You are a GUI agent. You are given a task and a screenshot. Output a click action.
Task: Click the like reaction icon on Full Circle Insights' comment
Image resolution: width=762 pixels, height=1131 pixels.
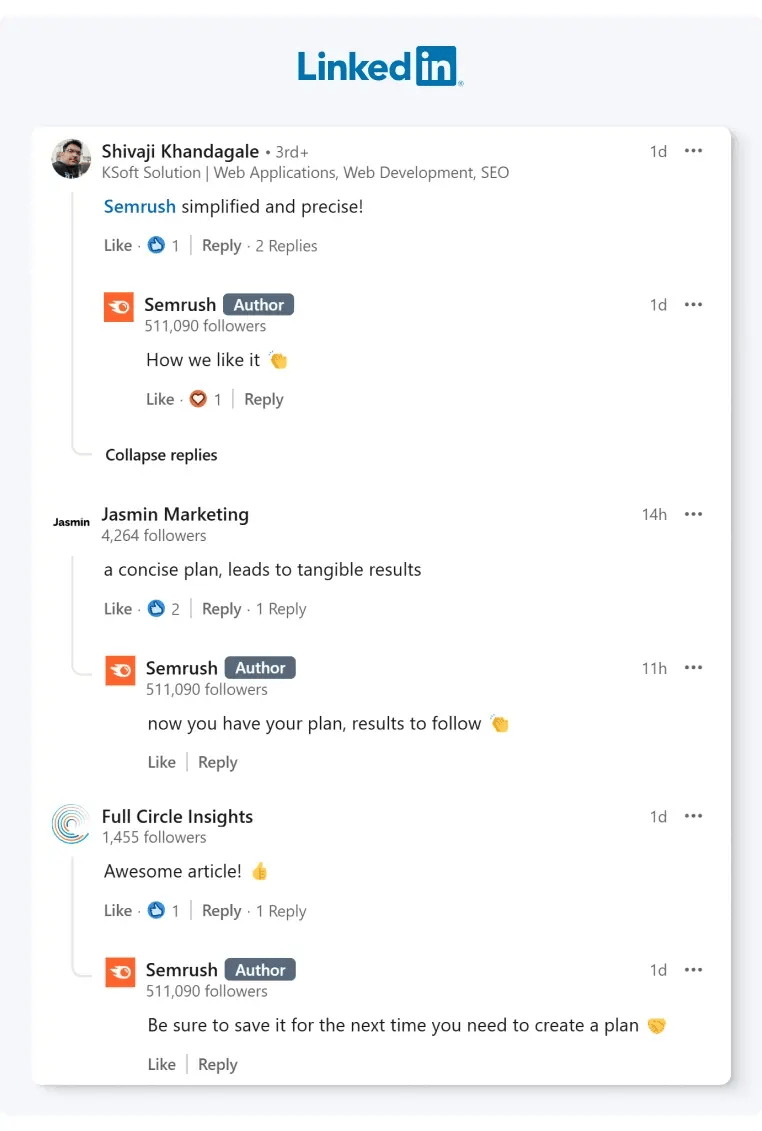click(x=156, y=910)
